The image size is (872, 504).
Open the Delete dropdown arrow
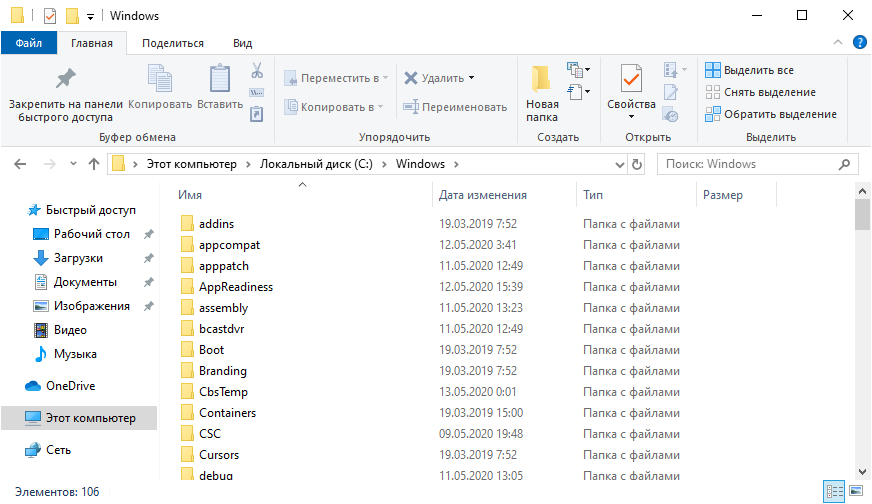pyautogui.click(x=471, y=78)
